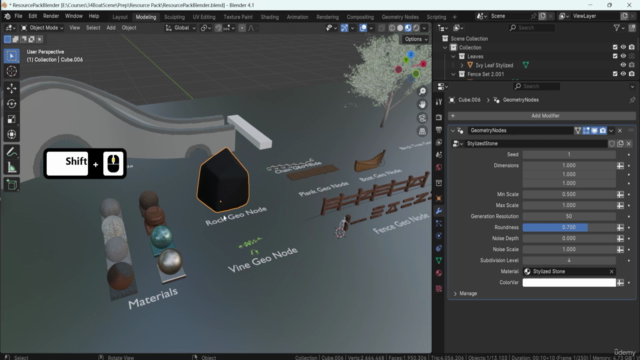Toggle visibility eye of Ivy Leaf Stylized
Viewport: 640px width, 360px height.
pyautogui.click(x=623, y=65)
